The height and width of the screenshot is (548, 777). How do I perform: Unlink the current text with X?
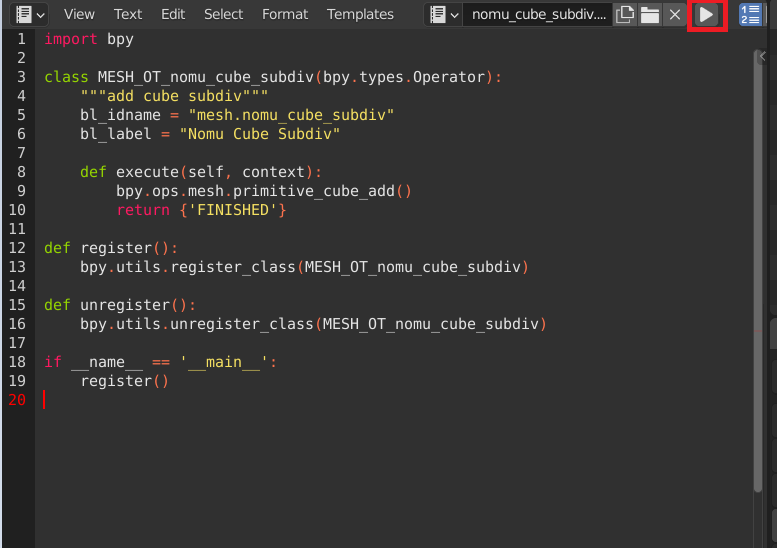[x=674, y=15]
